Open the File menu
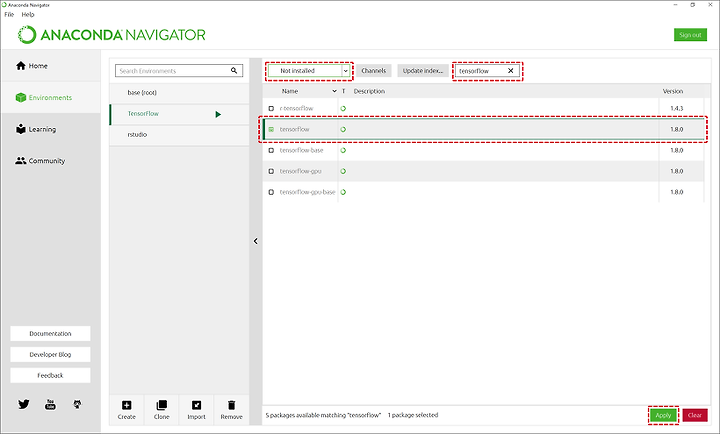This screenshot has width=720, height=434. pyautogui.click(x=9, y=14)
